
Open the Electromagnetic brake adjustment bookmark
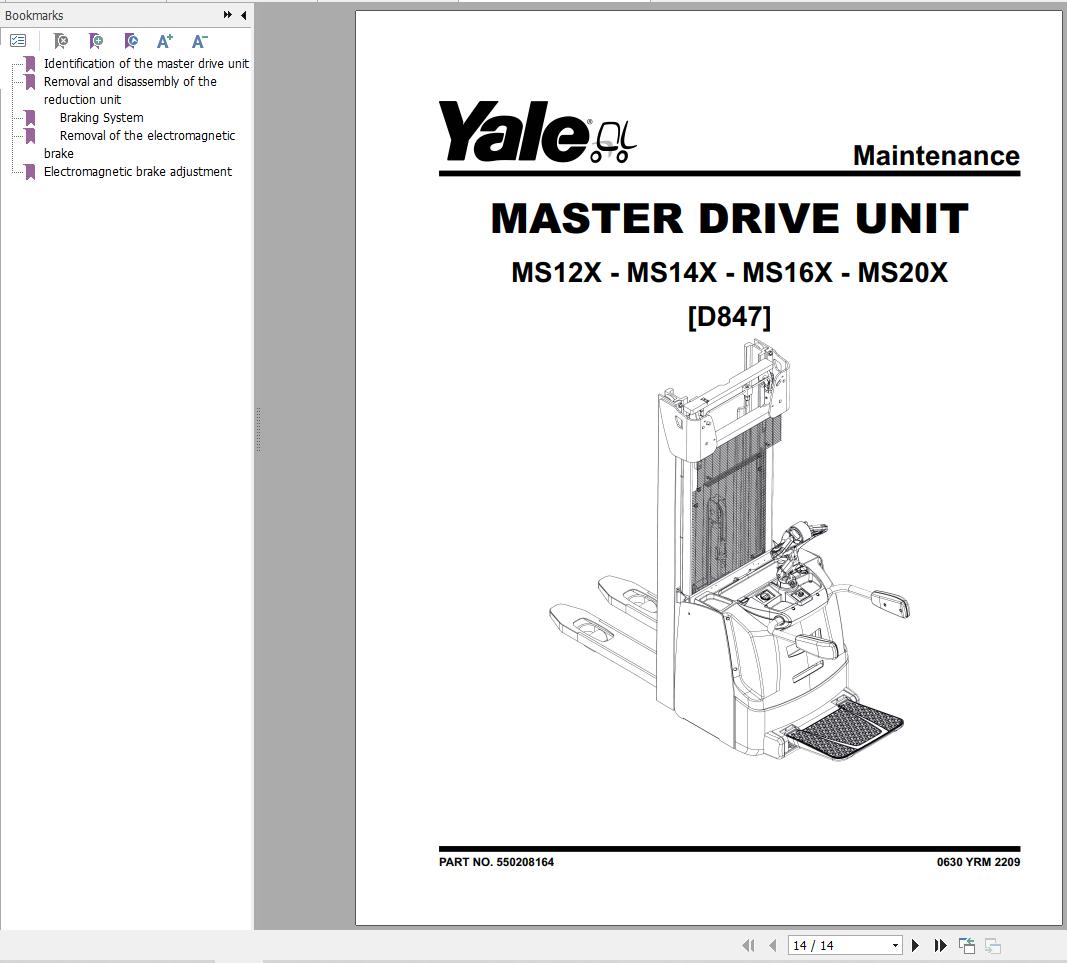(x=137, y=172)
